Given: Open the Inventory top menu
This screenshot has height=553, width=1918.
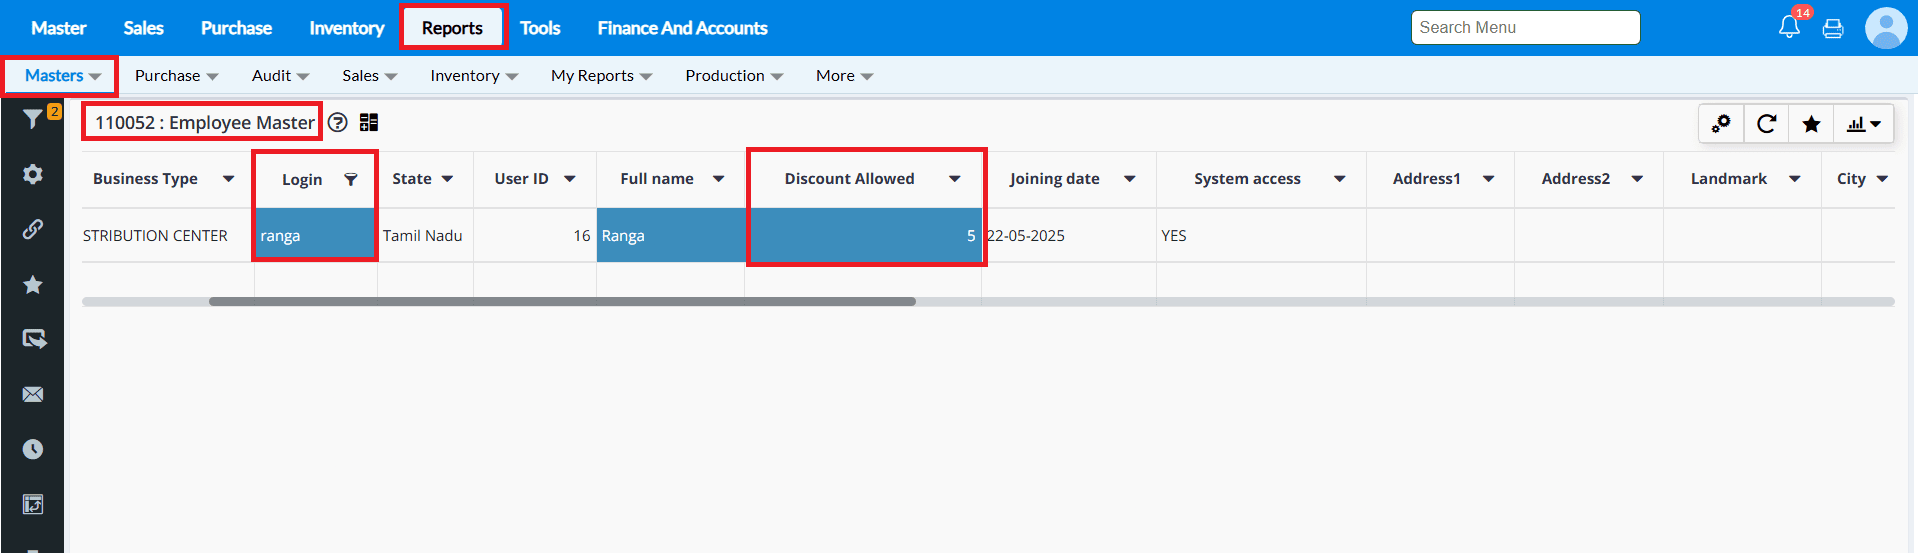Looking at the screenshot, I should (x=346, y=28).
